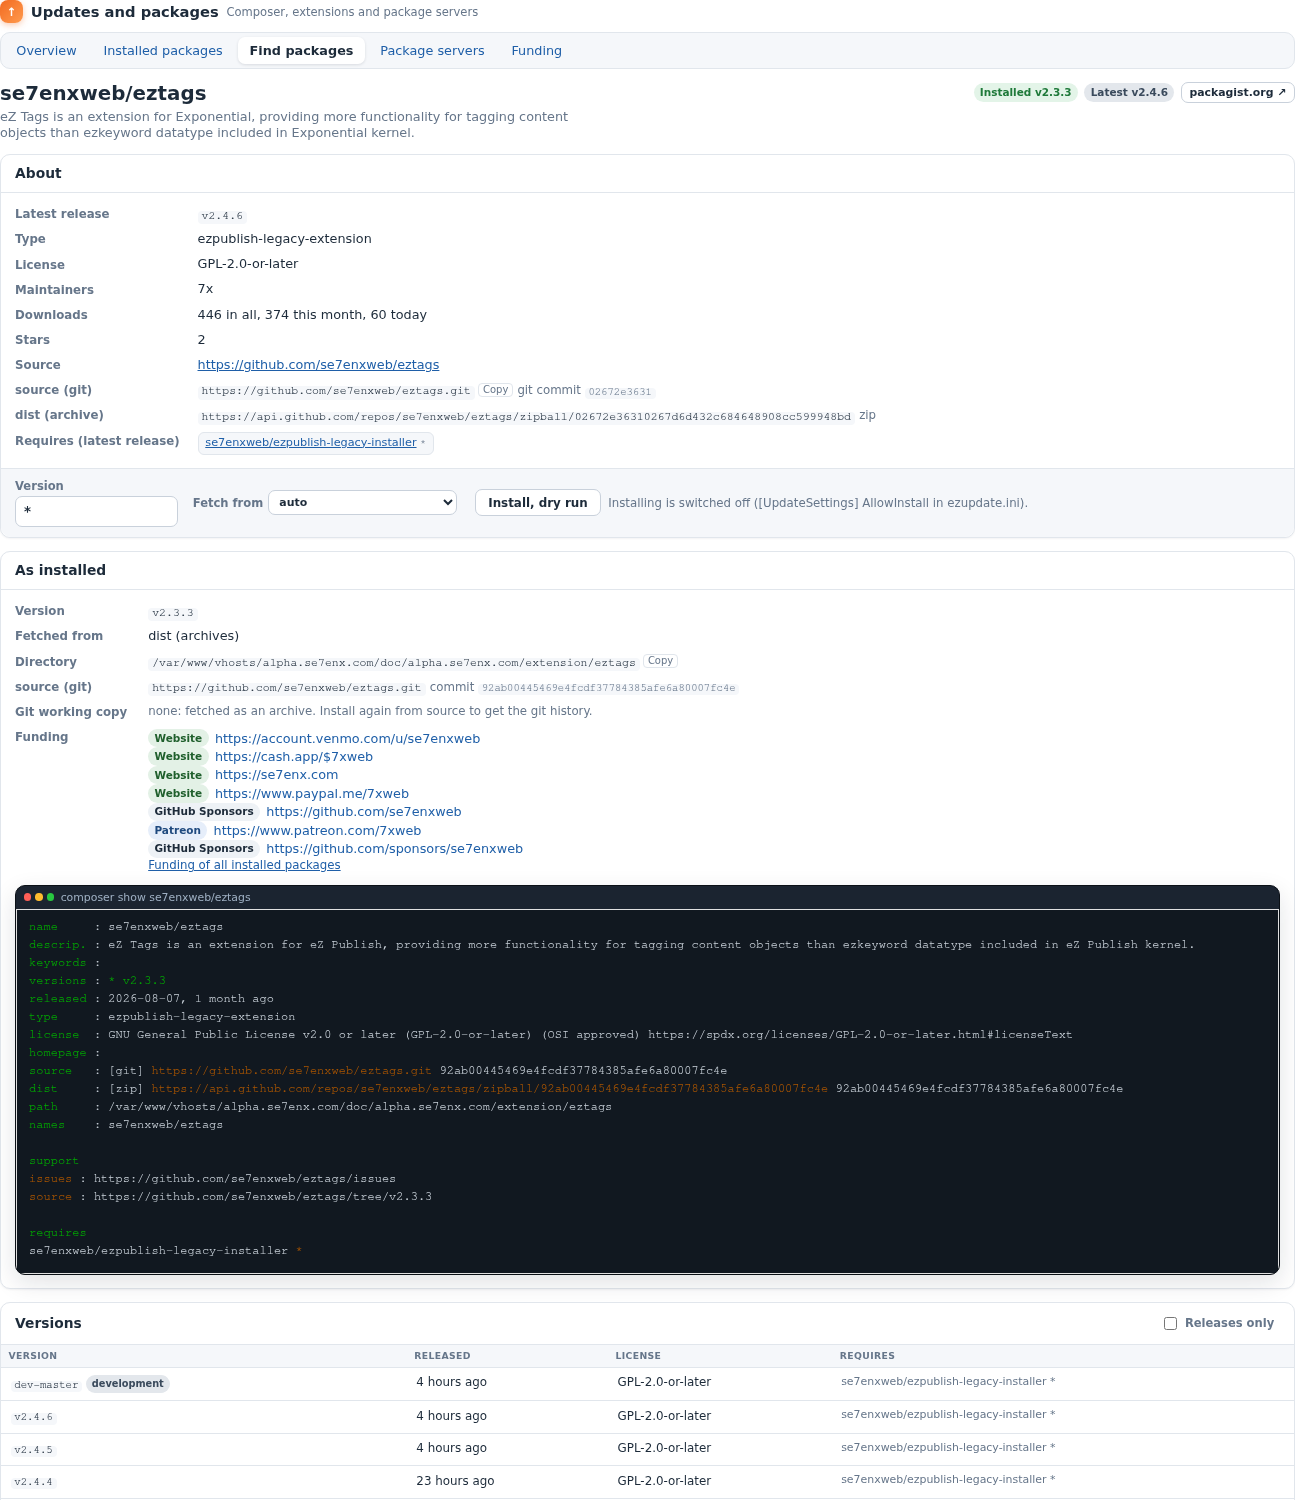Screen dimensions: 1295x1500
Task: Open se7enxweb/ezpublish-legacy-installer requirement link
Action: point(311,442)
